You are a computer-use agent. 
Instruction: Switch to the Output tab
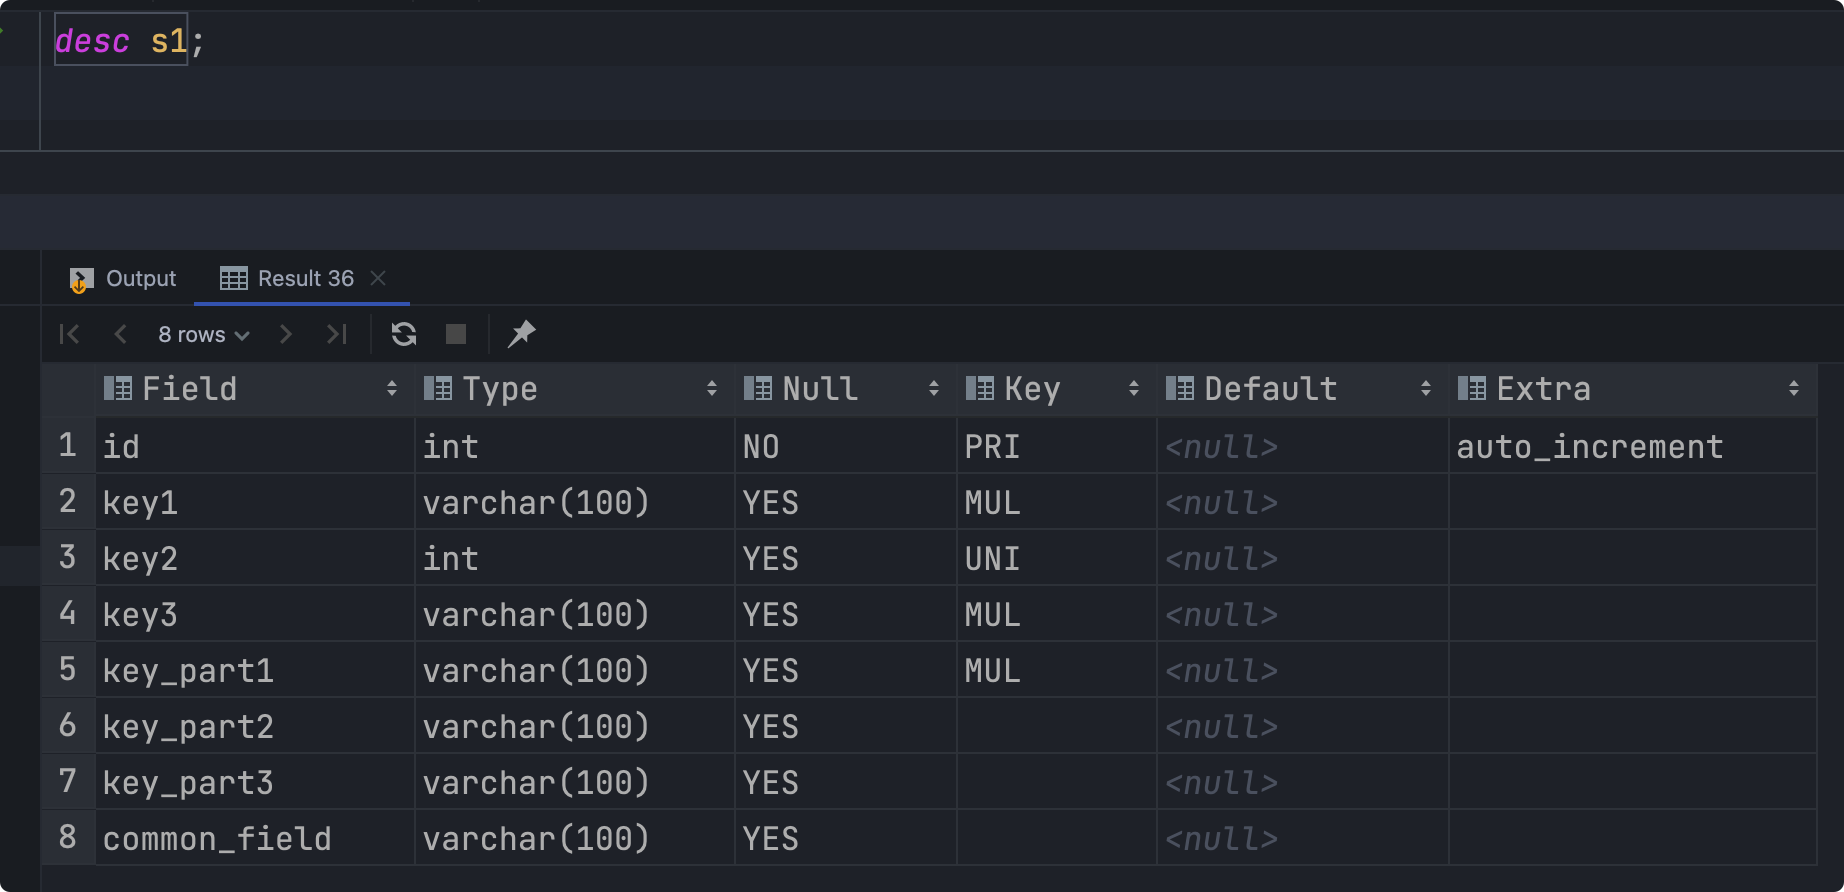[123, 279]
